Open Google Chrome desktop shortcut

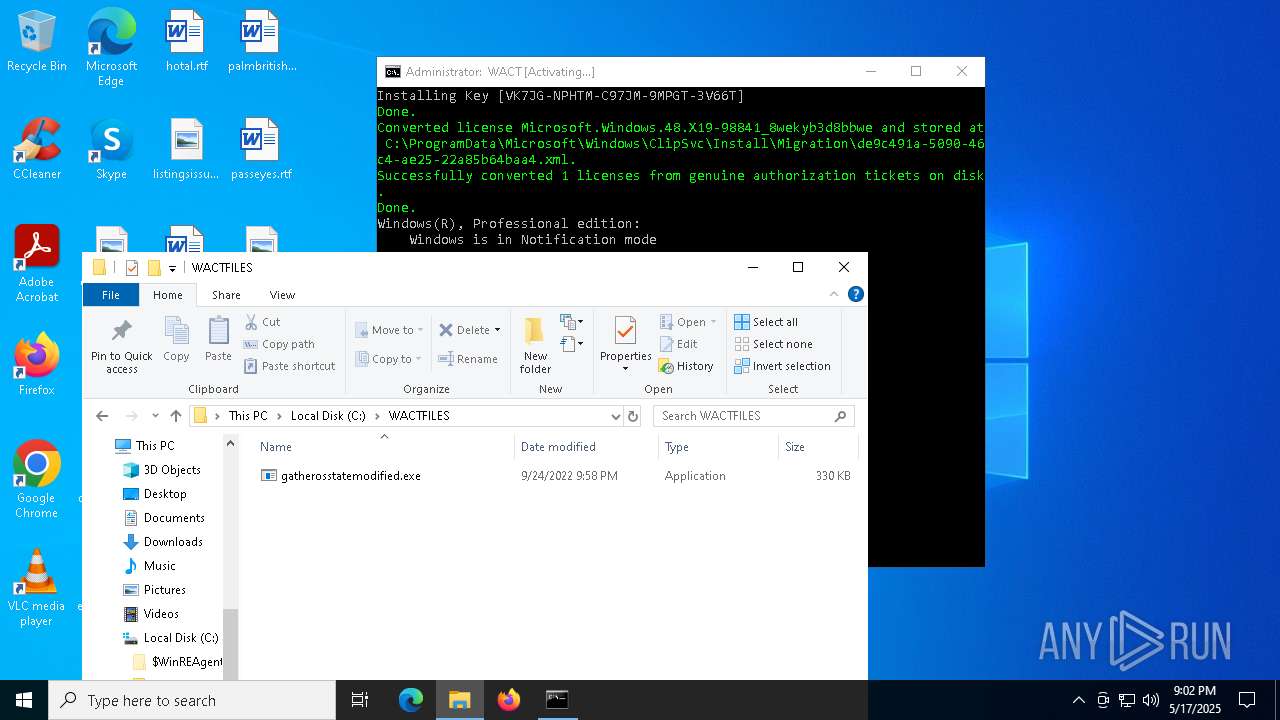(37, 480)
